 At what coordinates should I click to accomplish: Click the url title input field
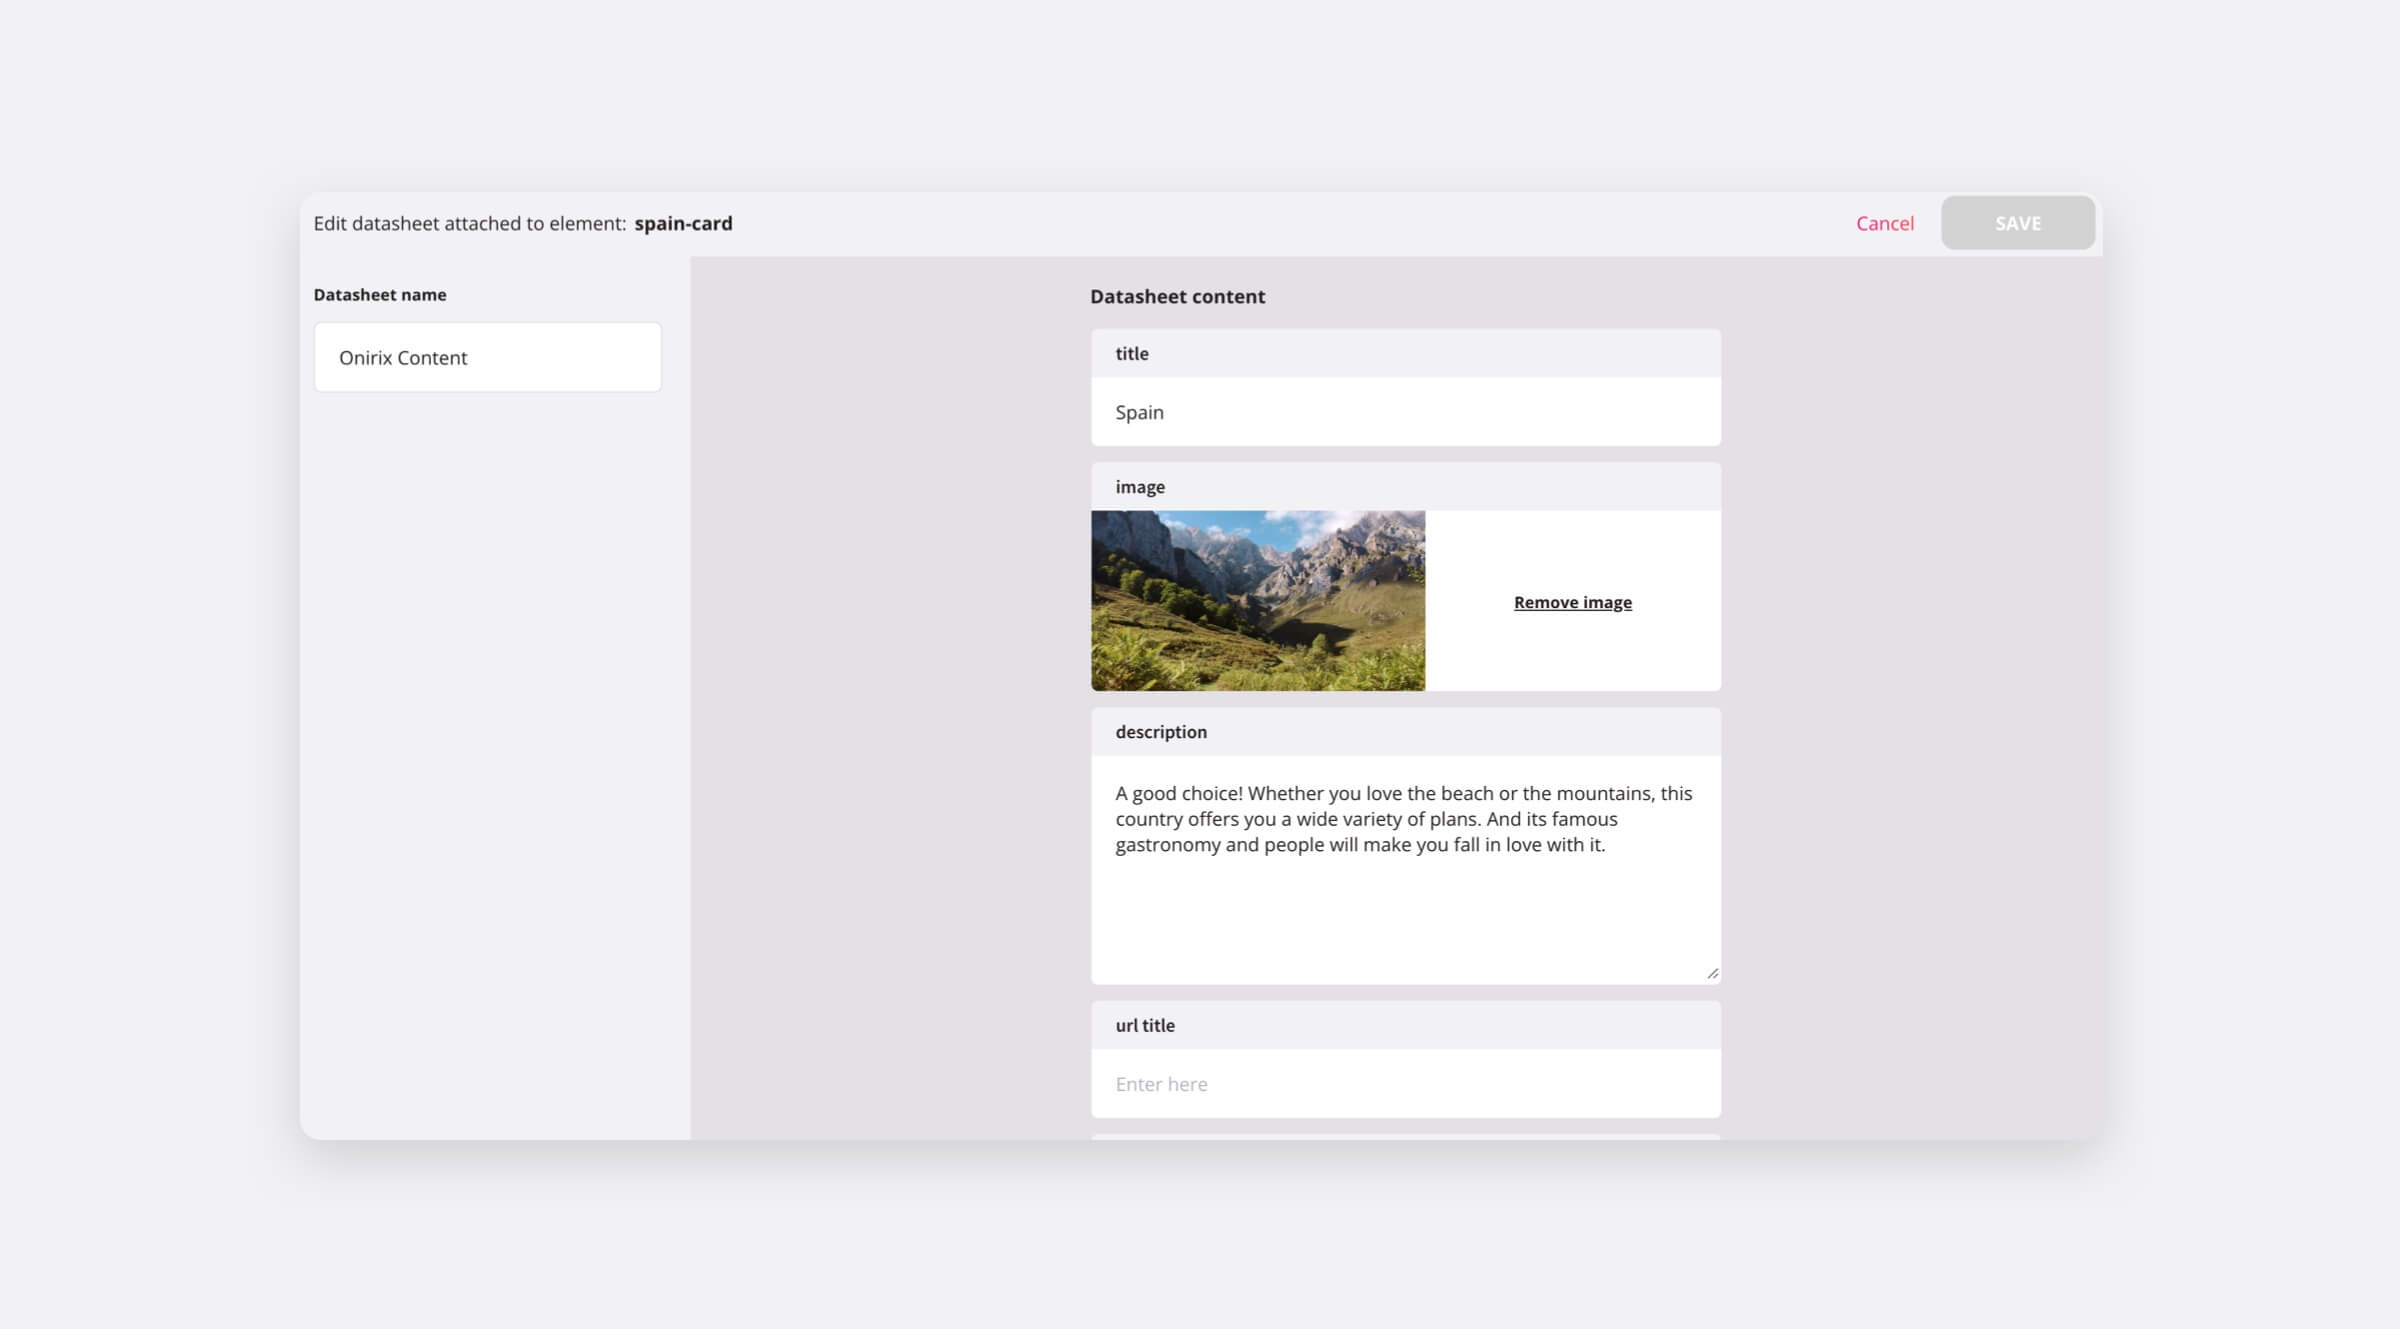[1405, 1083]
